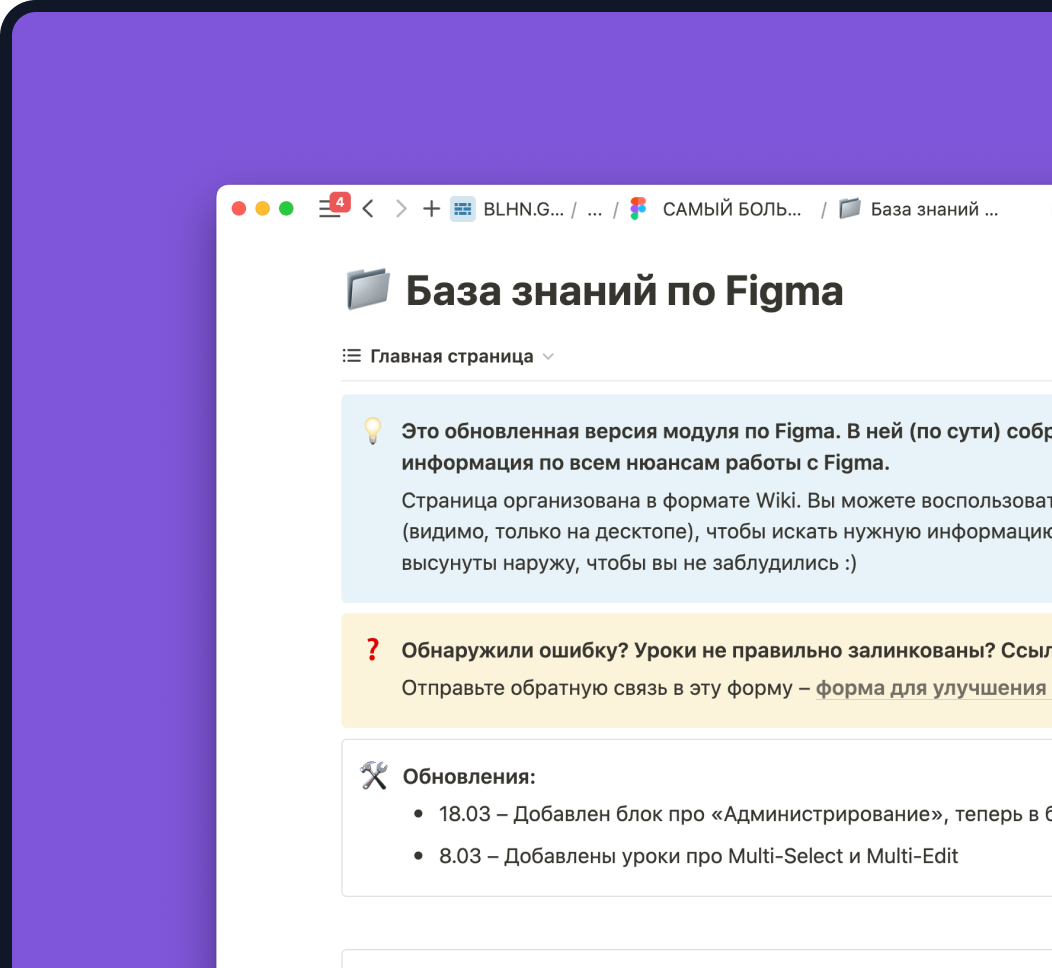
Task: Click the list view icon by Главная страница
Action: pyautogui.click(x=352, y=356)
